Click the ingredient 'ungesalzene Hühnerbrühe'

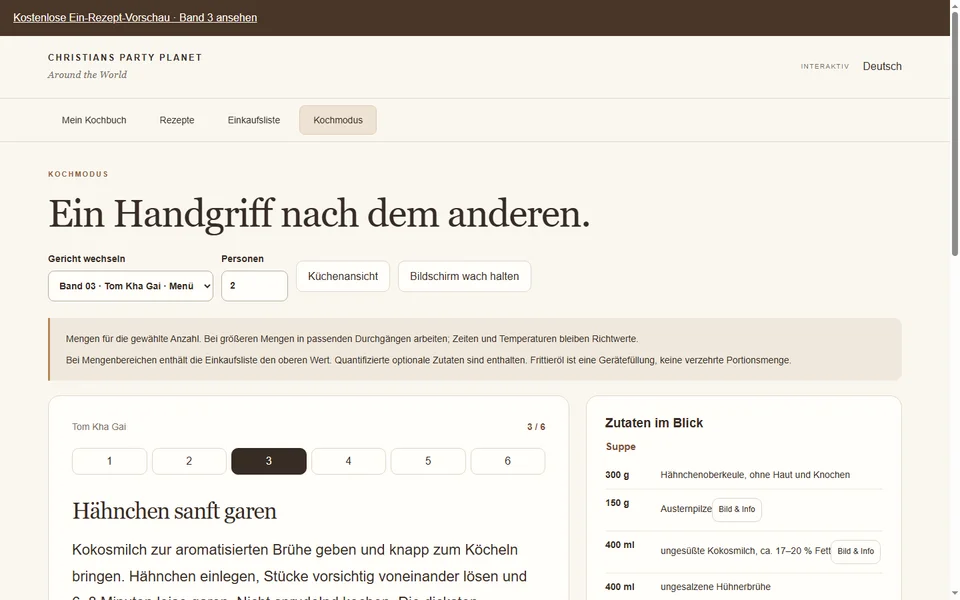coord(715,587)
